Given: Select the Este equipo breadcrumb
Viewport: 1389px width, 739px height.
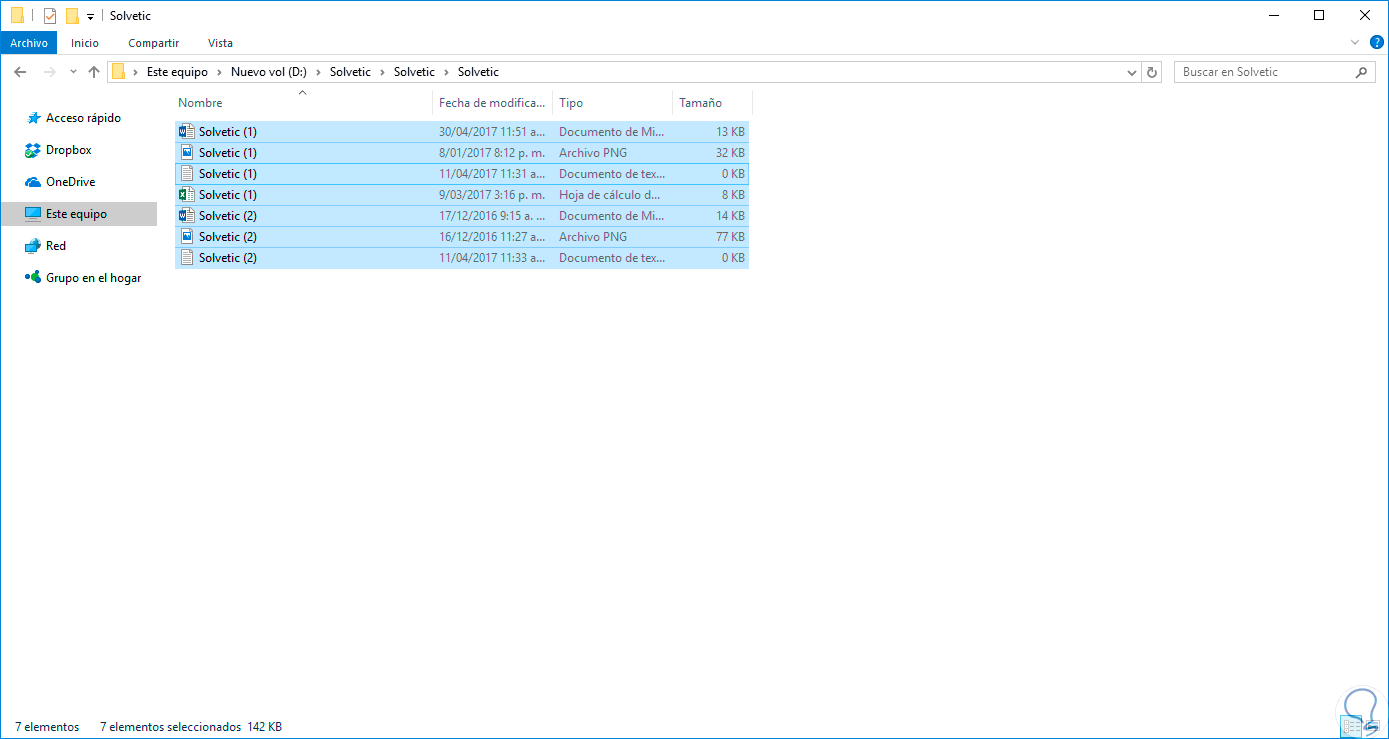Looking at the screenshot, I should 177,72.
